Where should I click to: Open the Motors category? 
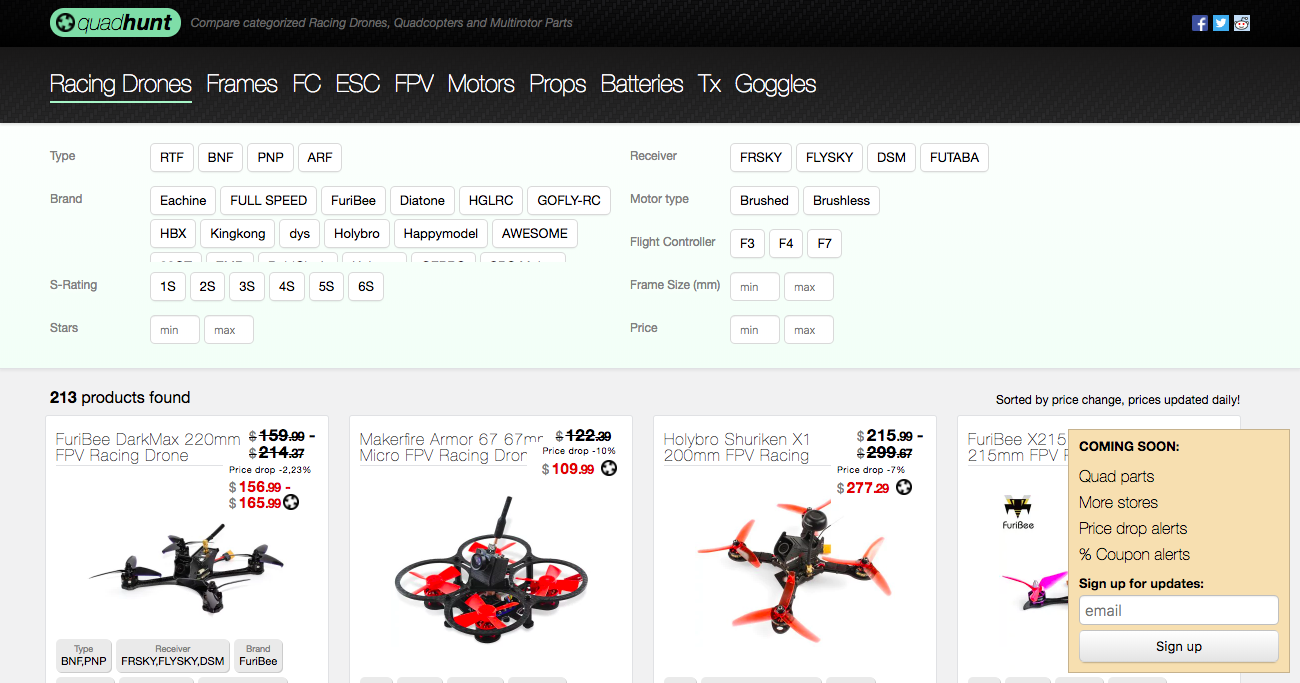coord(481,84)
